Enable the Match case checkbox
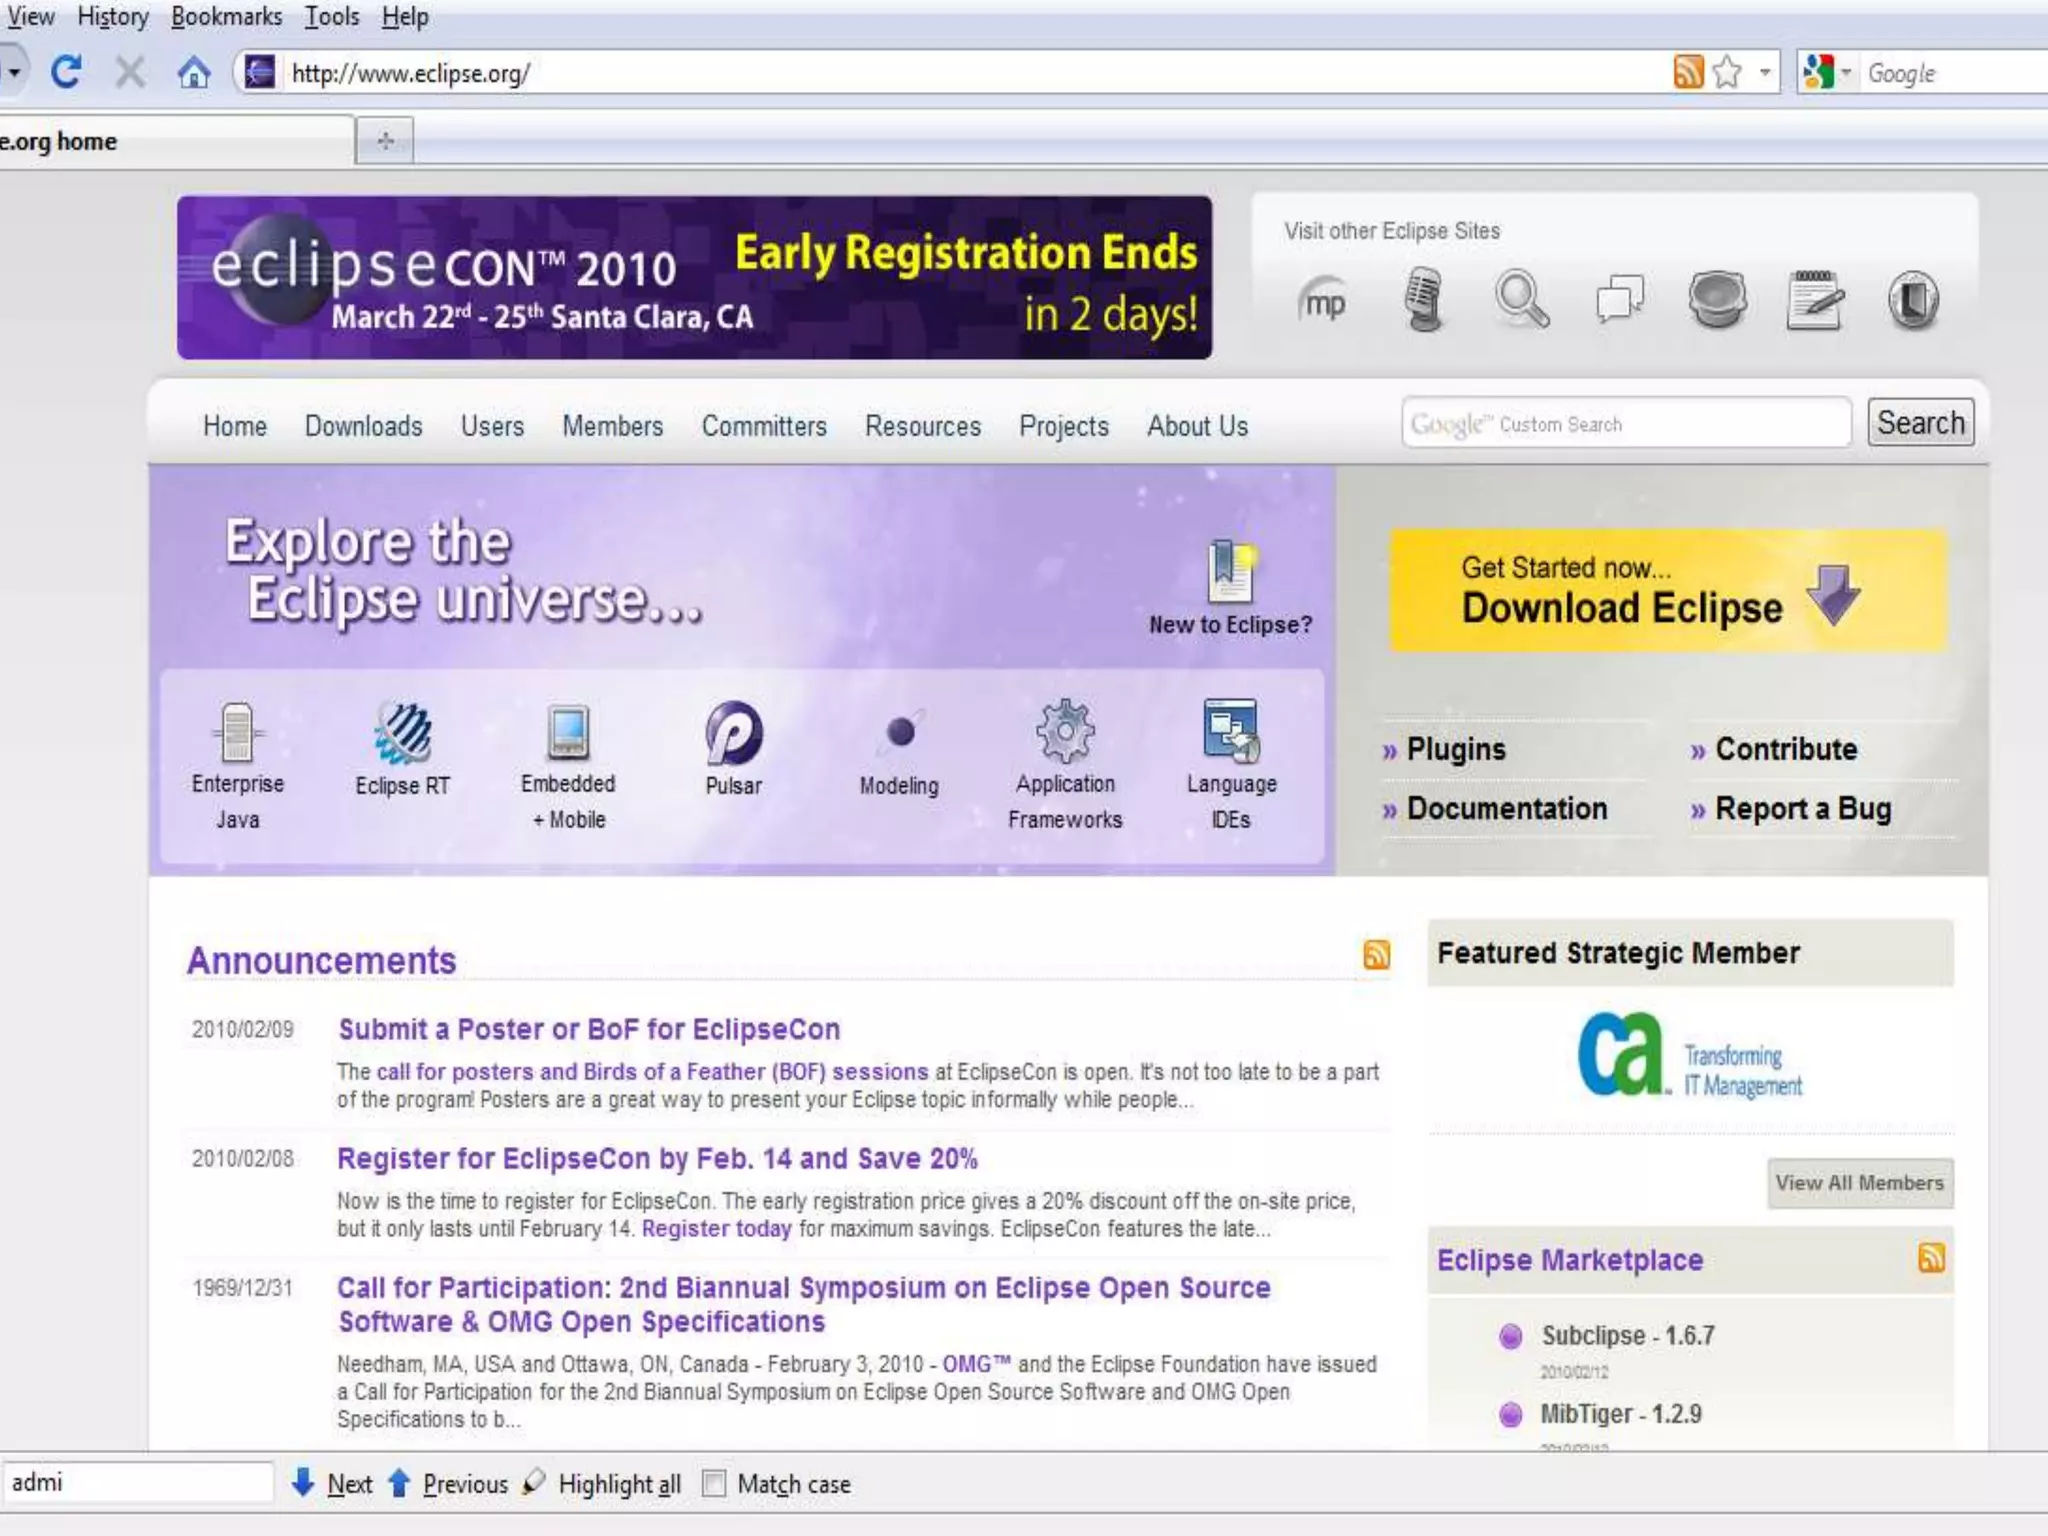The width and height of the screenshot is (2048, 1536). pyautogui.click(x=714, y=1483)
